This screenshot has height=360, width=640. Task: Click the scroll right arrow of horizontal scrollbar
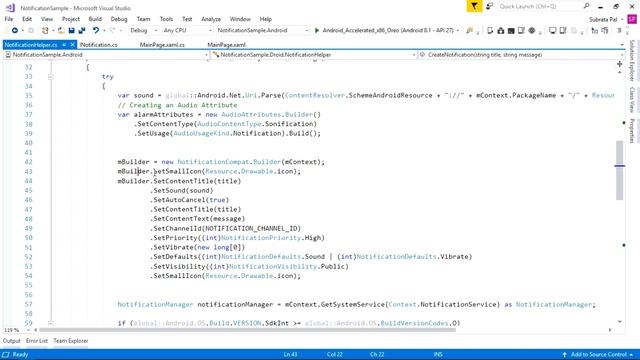click(610, 330)
